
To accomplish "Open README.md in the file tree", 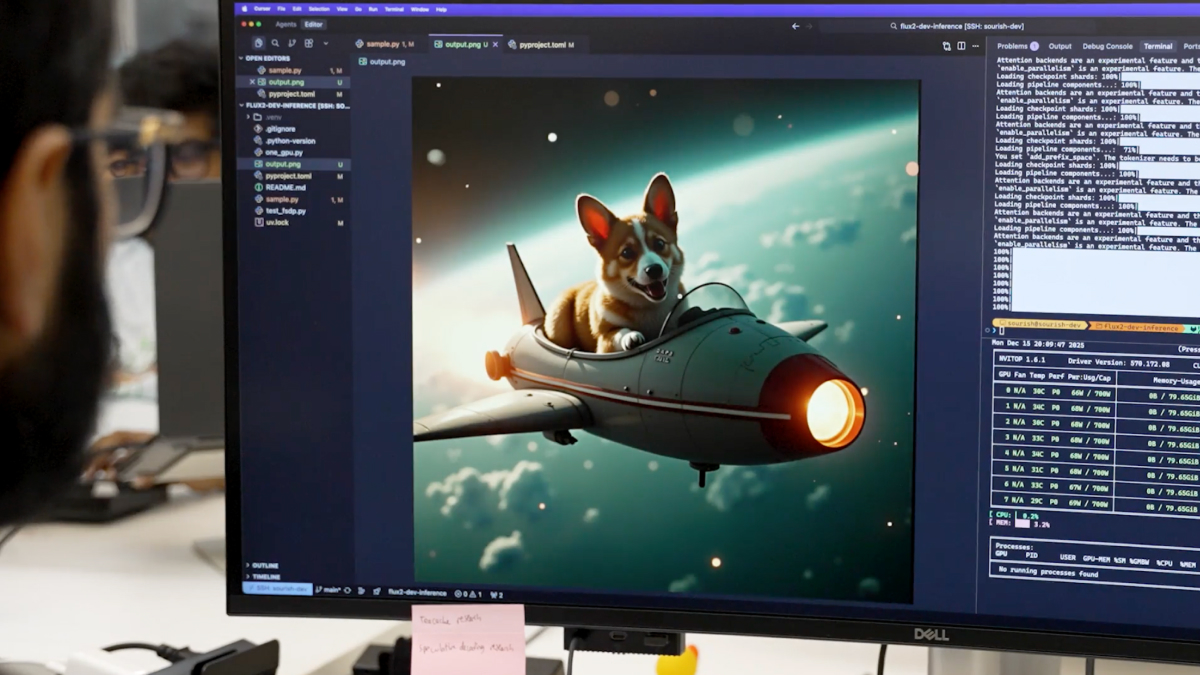I will click(285, 187).
